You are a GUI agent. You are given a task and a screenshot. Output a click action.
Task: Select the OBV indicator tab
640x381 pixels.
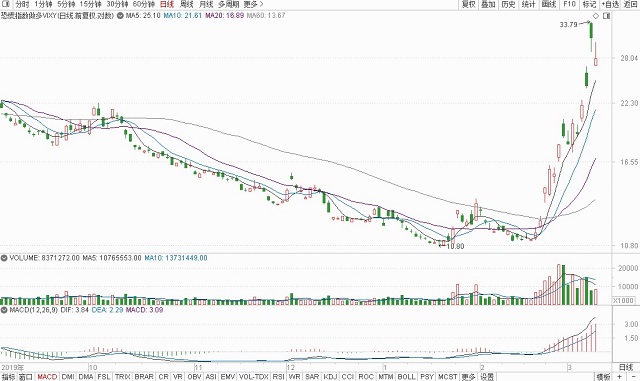[x=194, y=377]
